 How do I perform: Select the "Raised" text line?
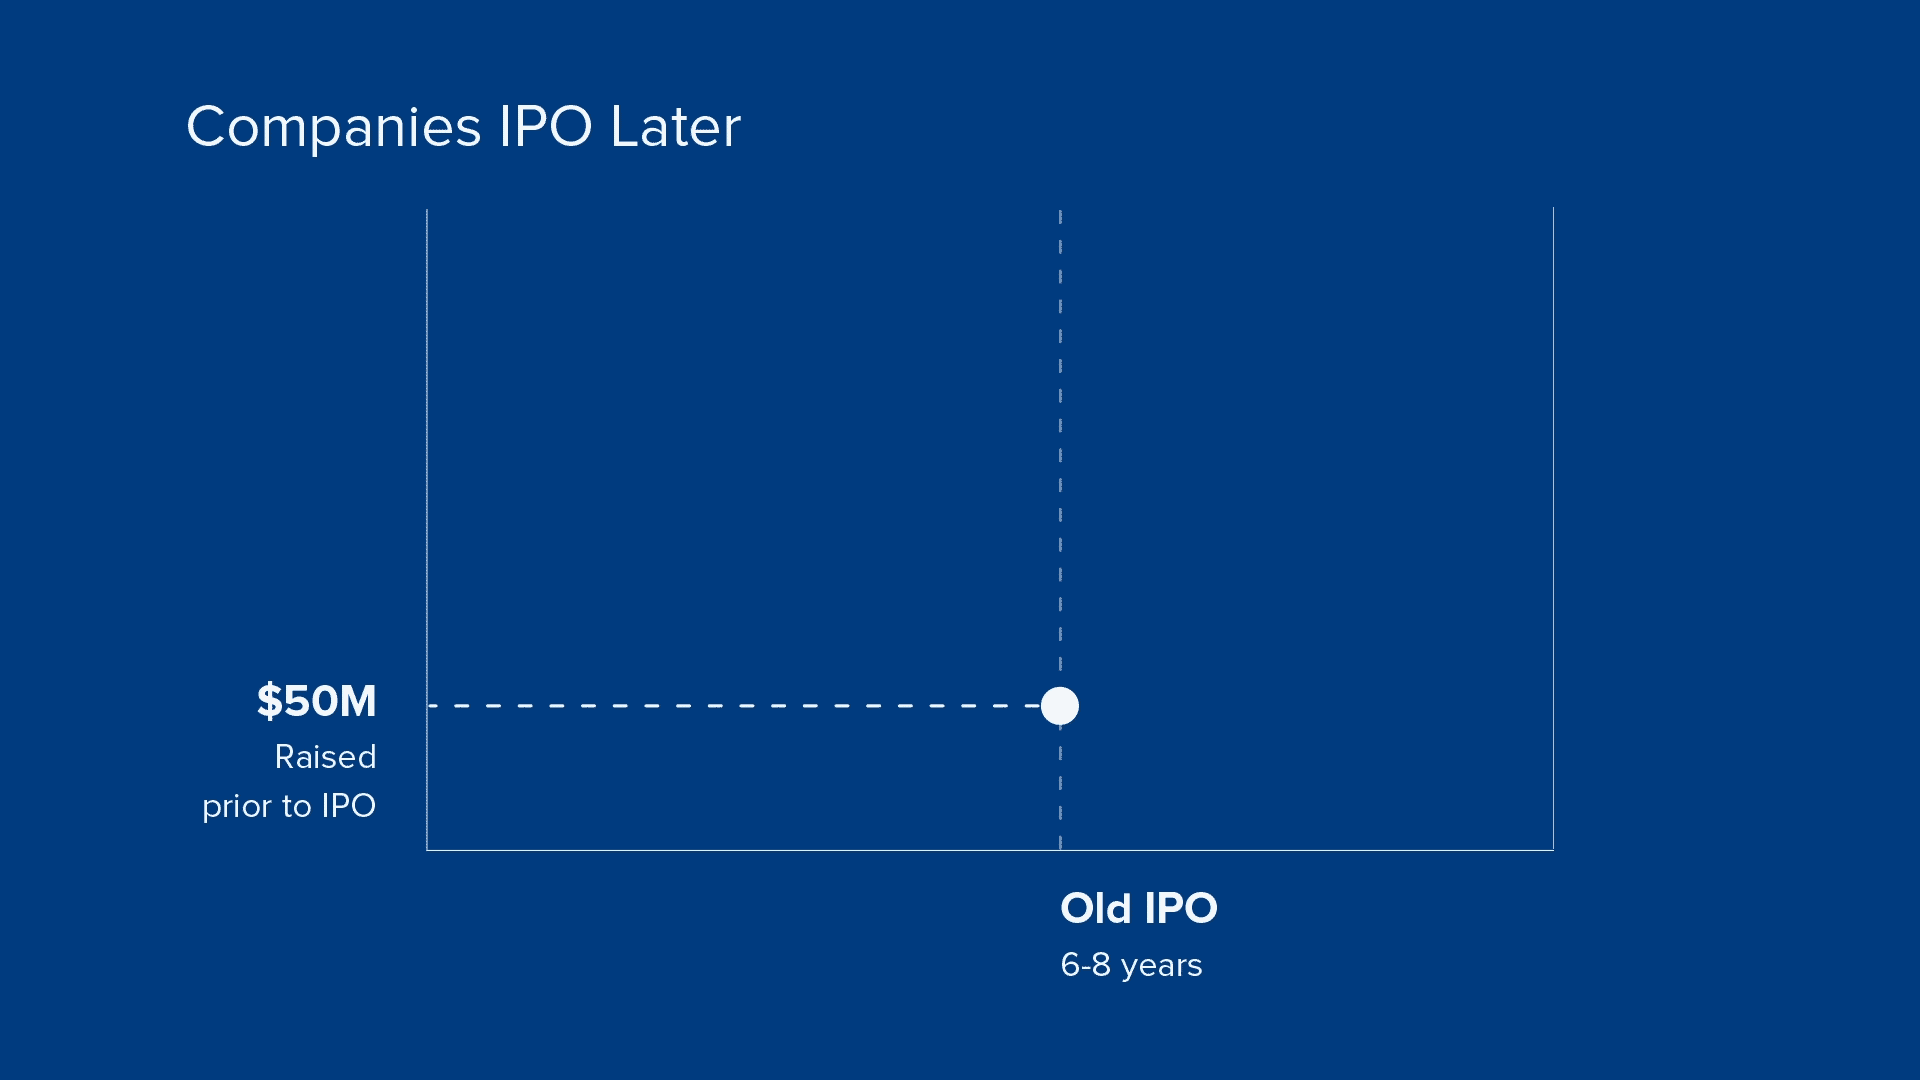point(325,757)
